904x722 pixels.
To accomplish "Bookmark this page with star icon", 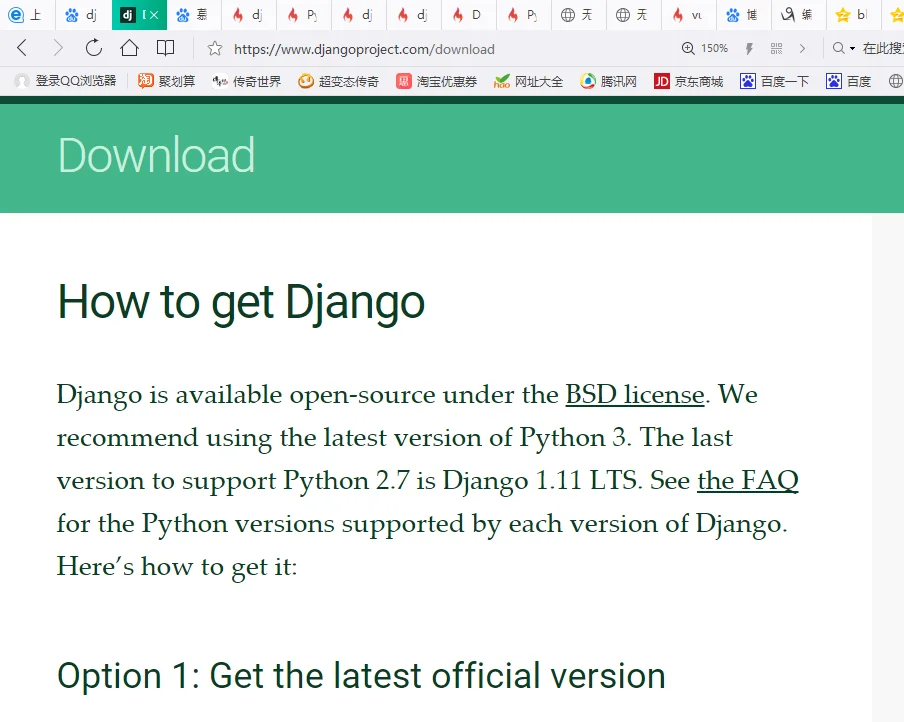I will coord(214,48).
